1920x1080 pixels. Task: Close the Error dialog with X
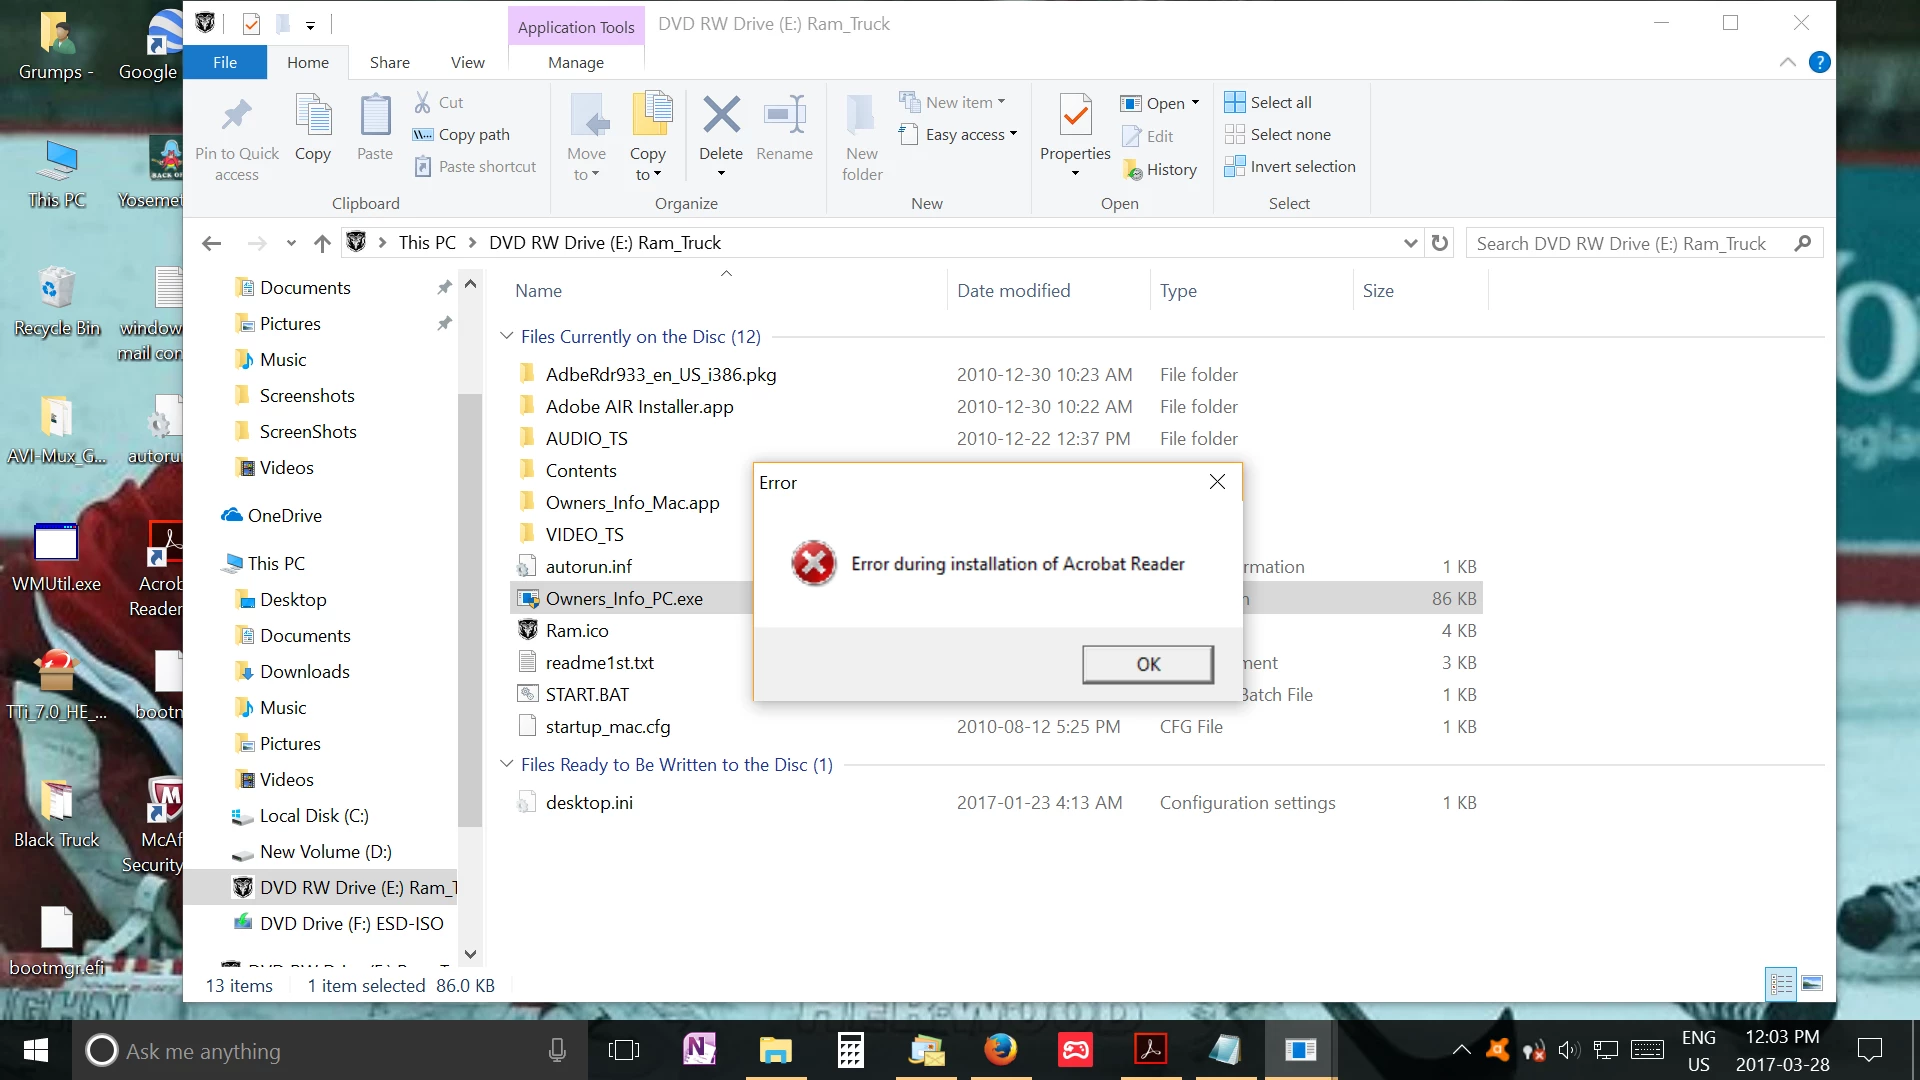1217,482
